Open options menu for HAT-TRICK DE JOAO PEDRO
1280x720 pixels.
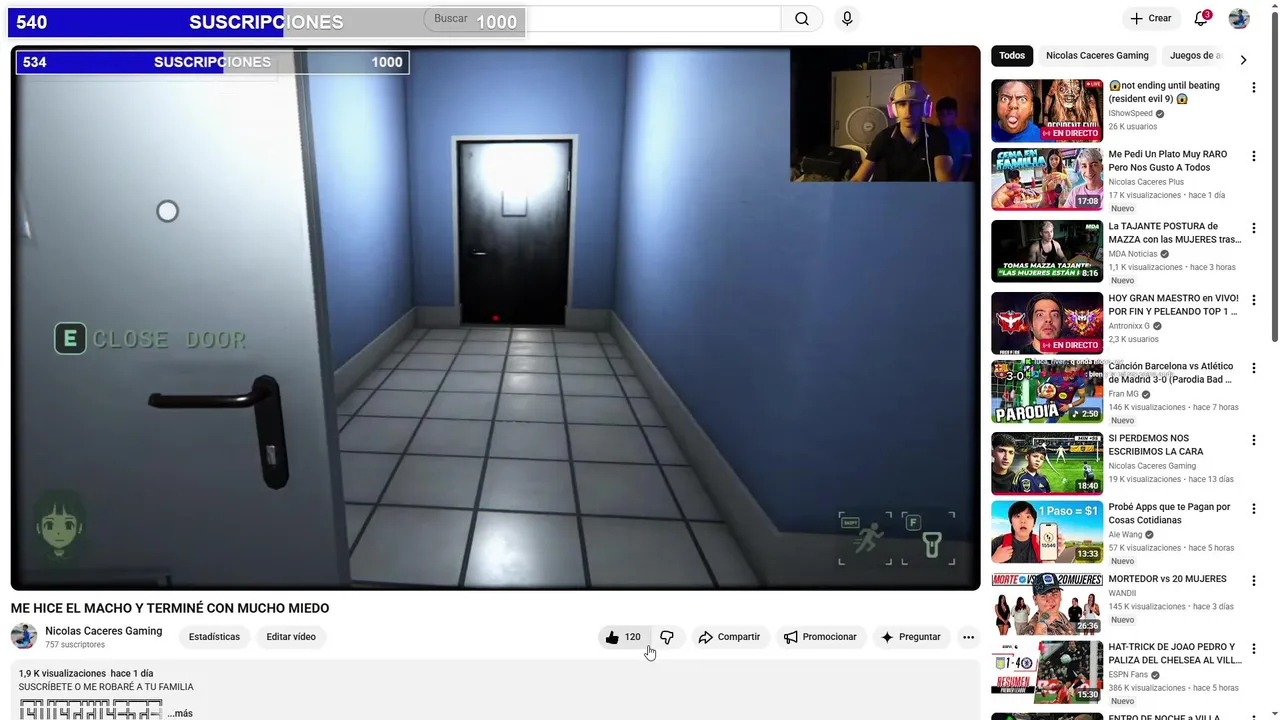click(x=1253, y=649)
